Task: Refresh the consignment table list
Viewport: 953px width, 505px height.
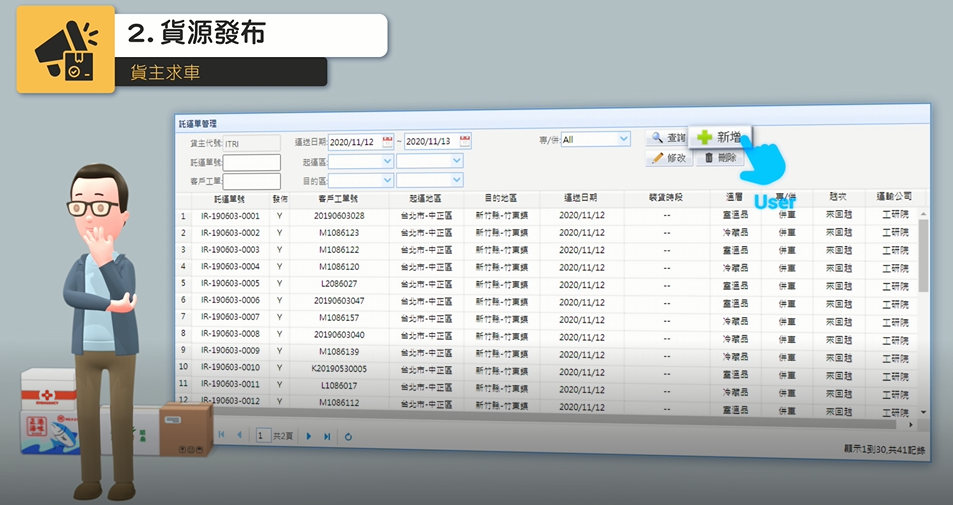Action: 348,436
